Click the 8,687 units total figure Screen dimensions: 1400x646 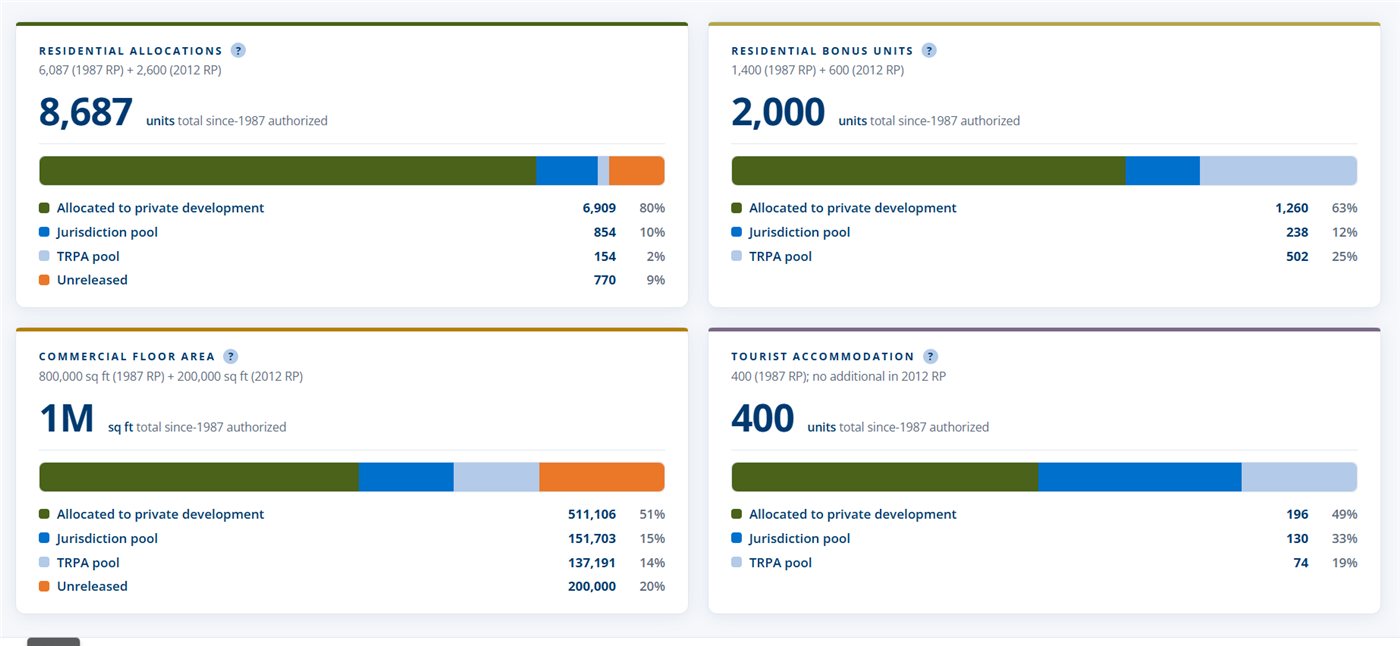click(x=86, y=112)
